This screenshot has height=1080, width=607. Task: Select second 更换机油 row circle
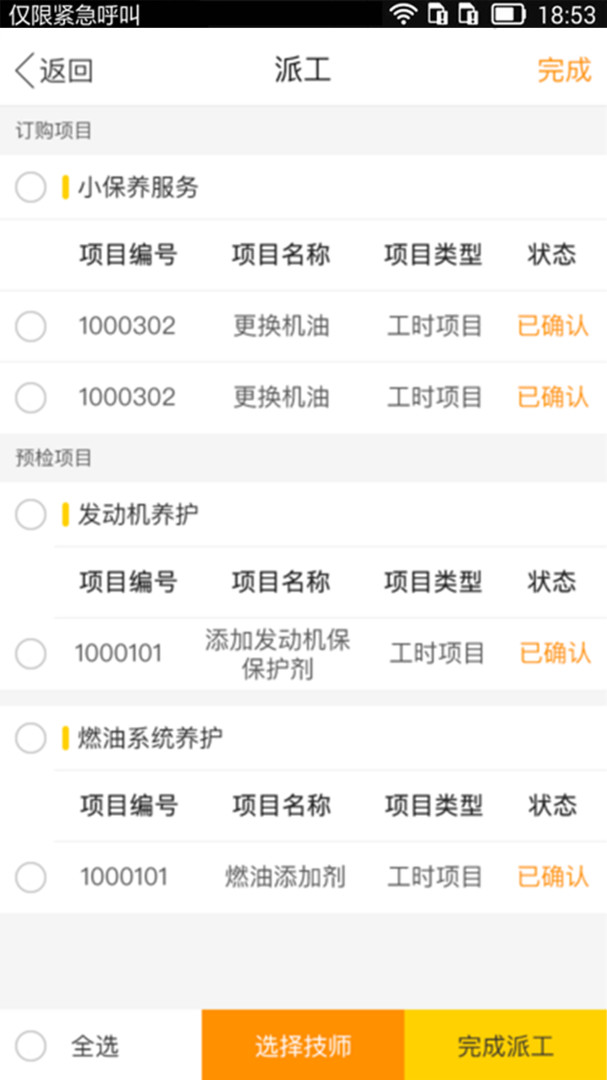[x=31, y=398]
